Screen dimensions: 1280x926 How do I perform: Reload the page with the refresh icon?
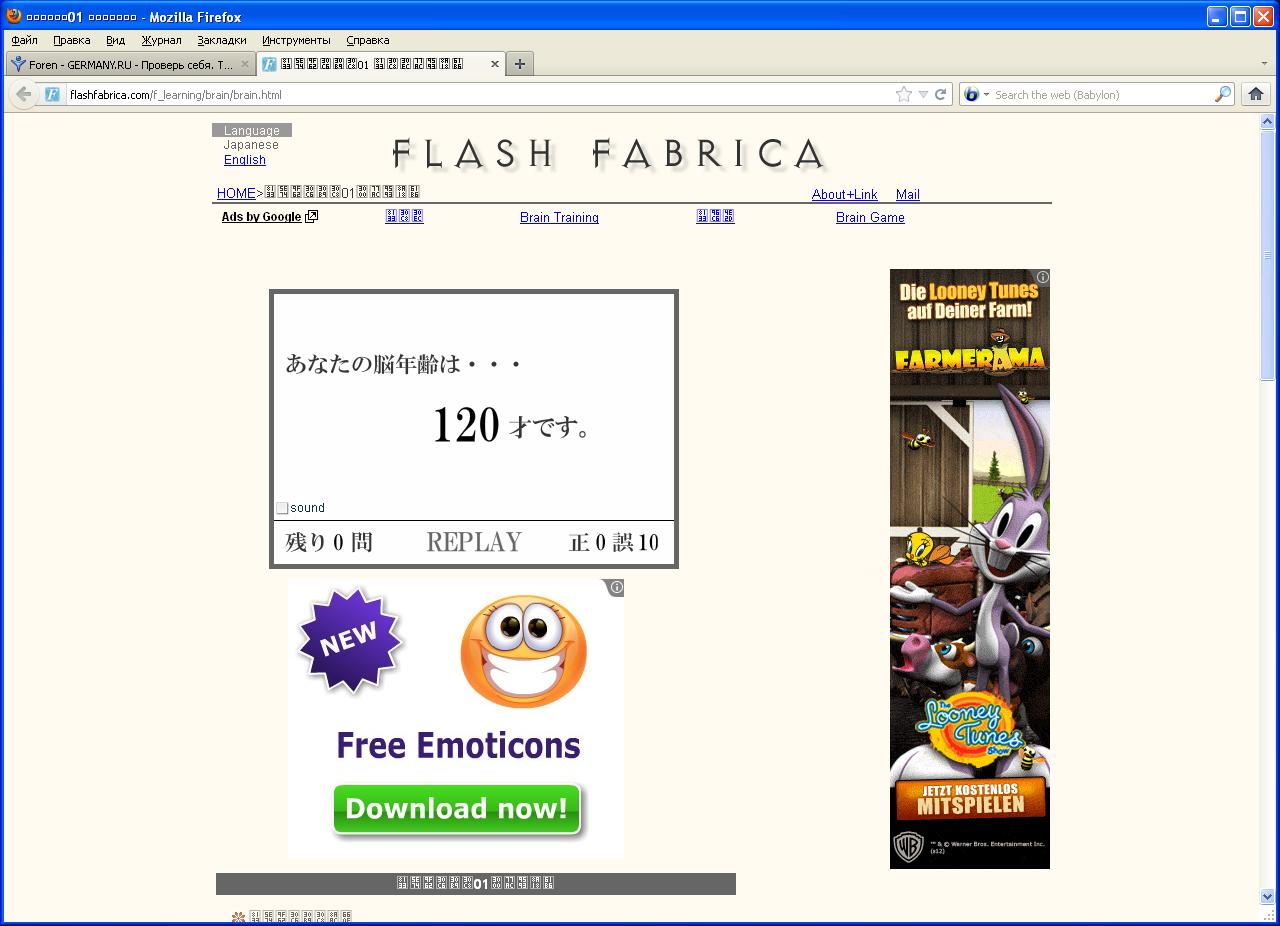point(940,94)
